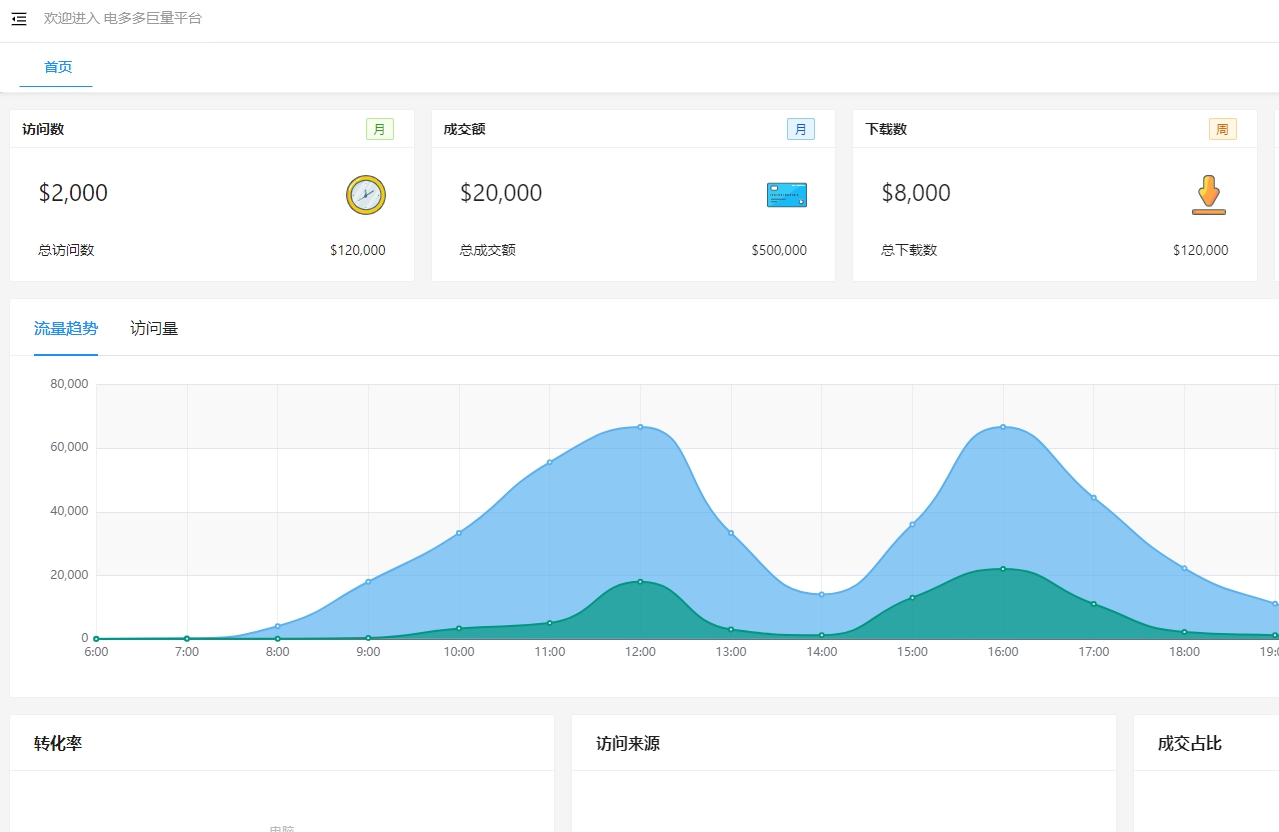1279x832 pixels.
Task: Click the credit card icon in 成交额 card
Action: tap(786, 195)
